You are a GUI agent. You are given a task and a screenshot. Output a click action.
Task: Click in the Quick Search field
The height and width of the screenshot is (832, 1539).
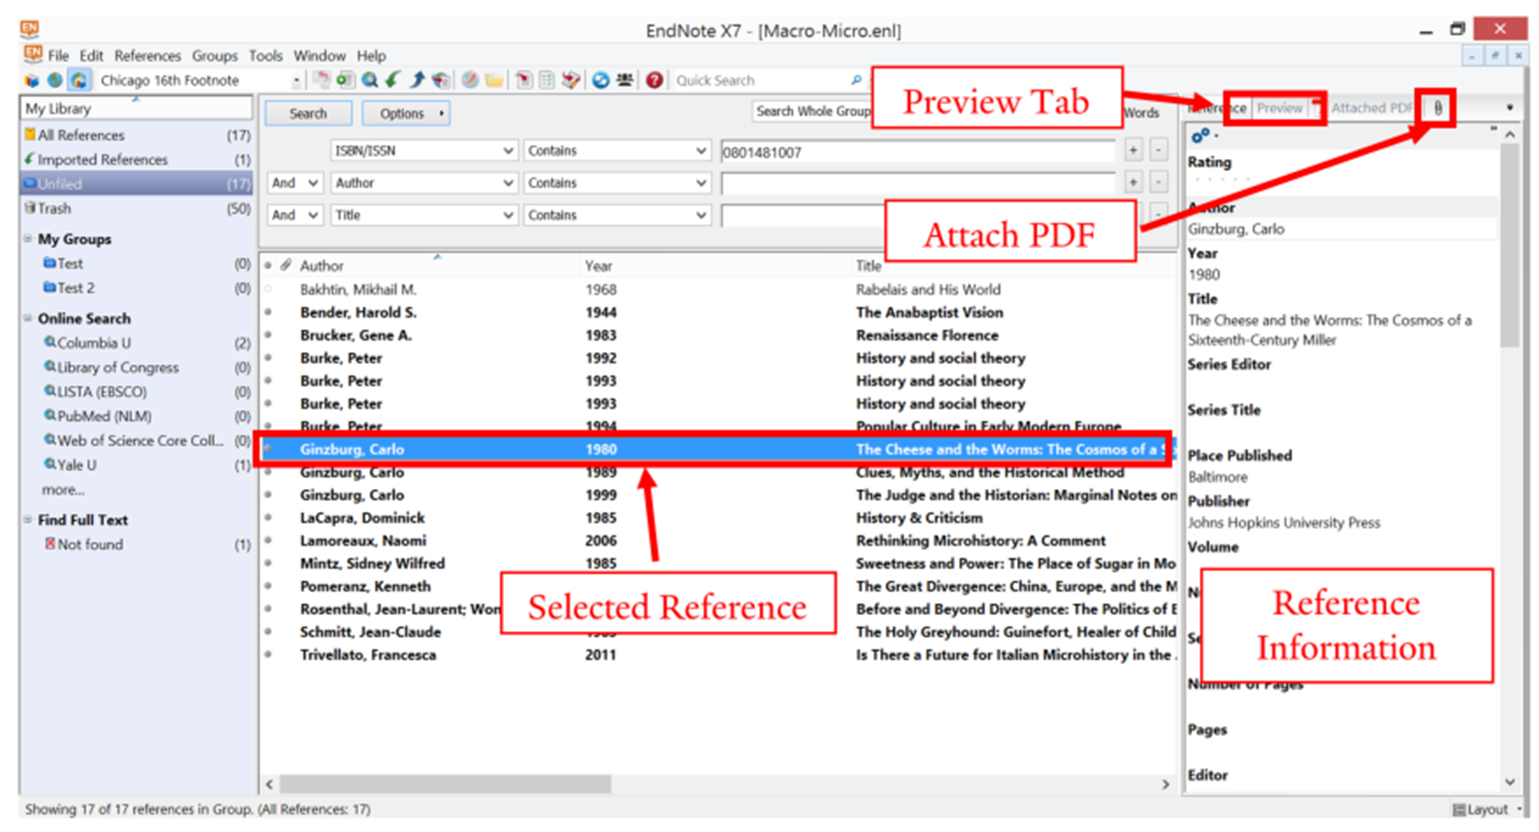point(760,80)
